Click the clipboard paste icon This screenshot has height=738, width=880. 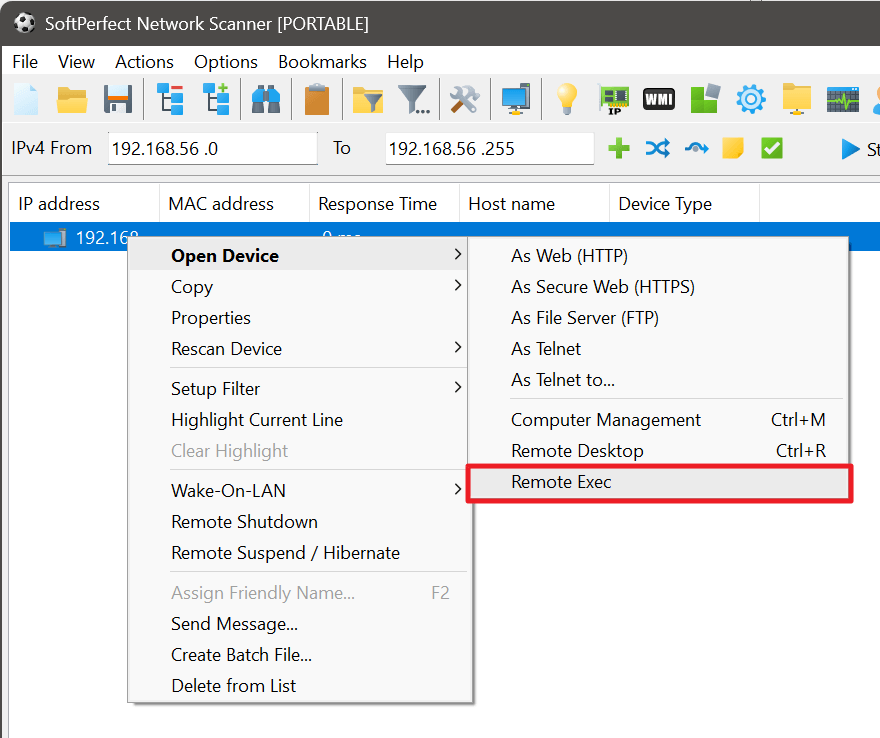click(x=317, y=100)
